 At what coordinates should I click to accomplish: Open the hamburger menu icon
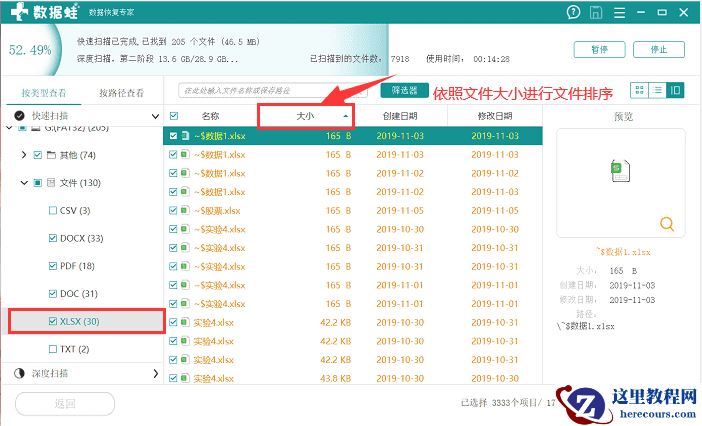[x=619, y=13]
